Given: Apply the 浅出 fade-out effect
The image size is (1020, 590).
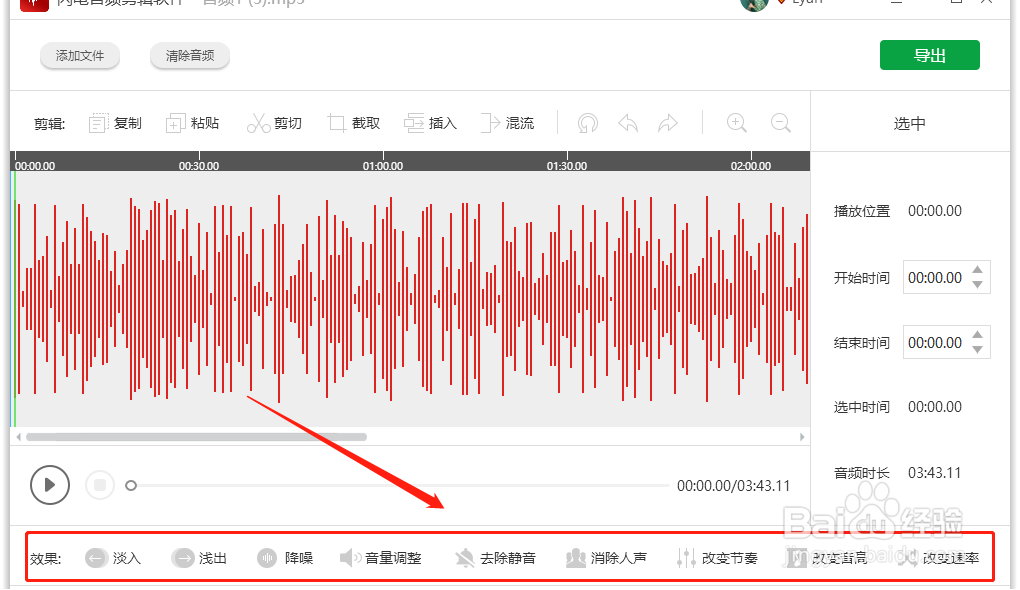Looking at the screenshot, I should coord(199,558).
